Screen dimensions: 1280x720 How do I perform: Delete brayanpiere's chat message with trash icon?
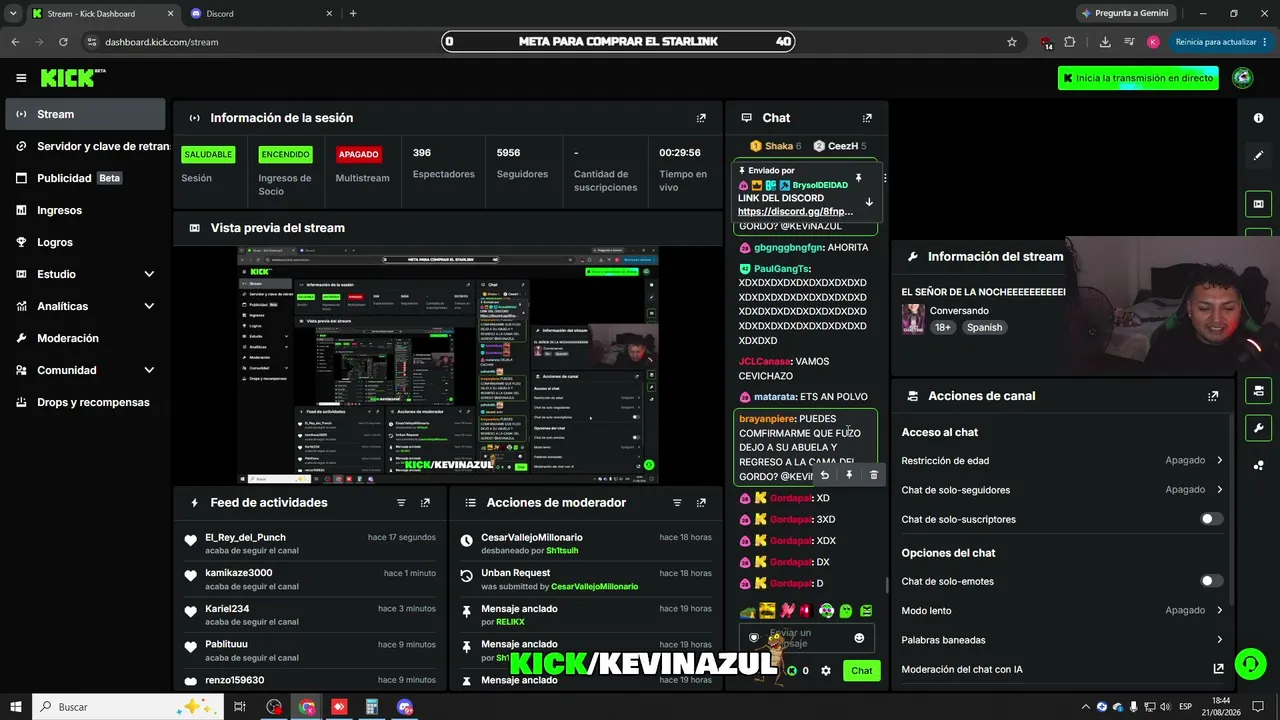874,475
